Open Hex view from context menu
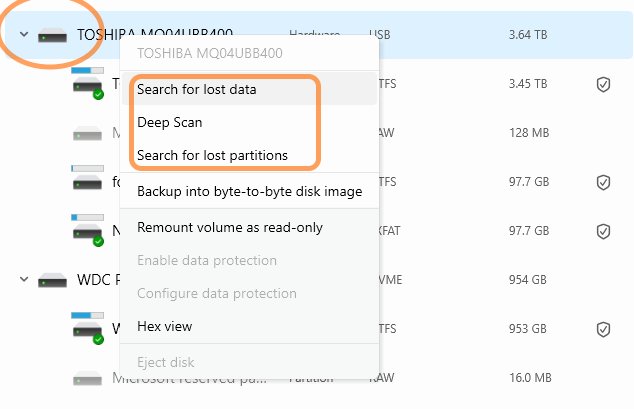Image resolution: width=634 pixels, height=409 pixels. [x=165, y=326]
